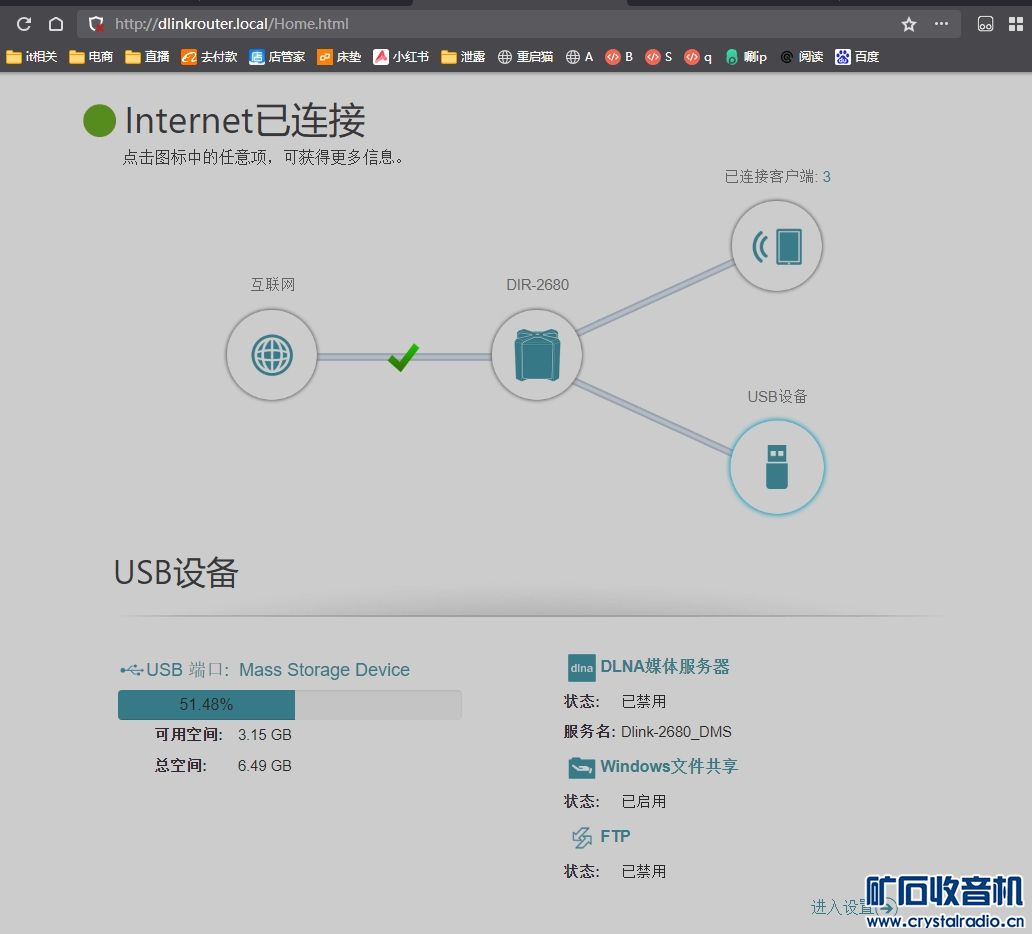Click the 'USB设备' section heading
1032x934 pixels.
176,572
